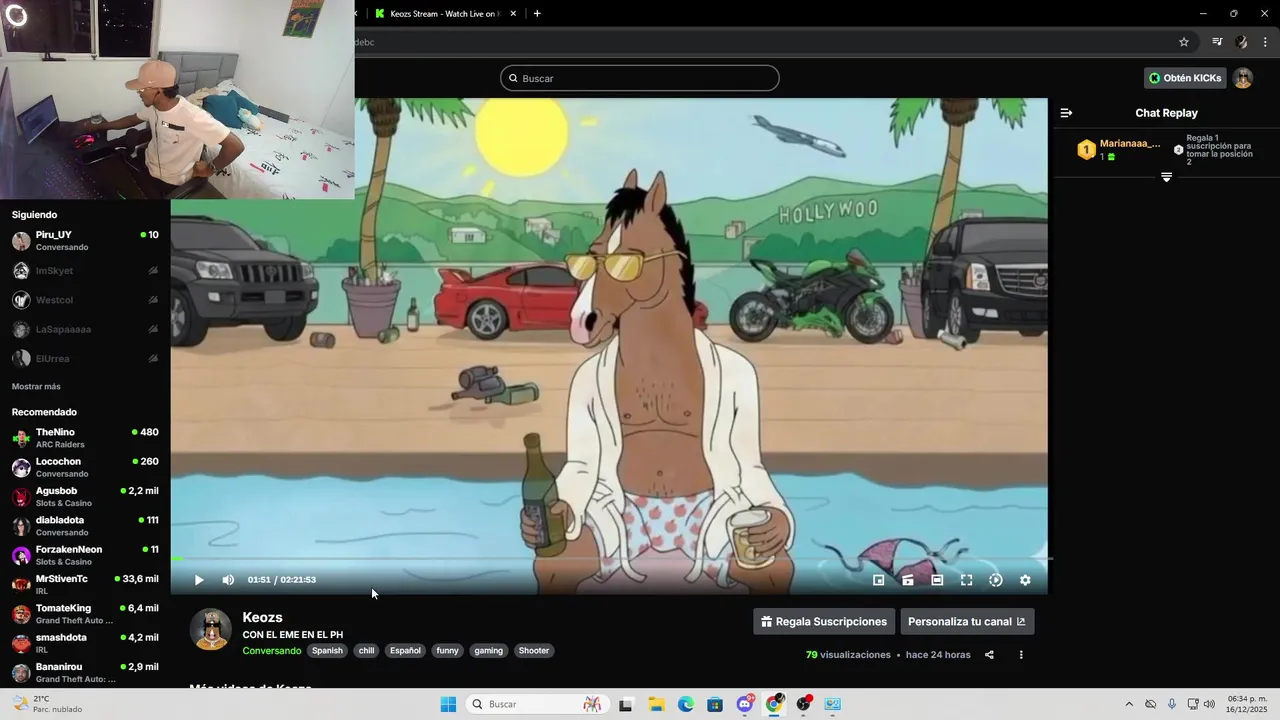Open LaSapaaaaa channel
Screen dimensions: 1280x720
pos(85,329)
